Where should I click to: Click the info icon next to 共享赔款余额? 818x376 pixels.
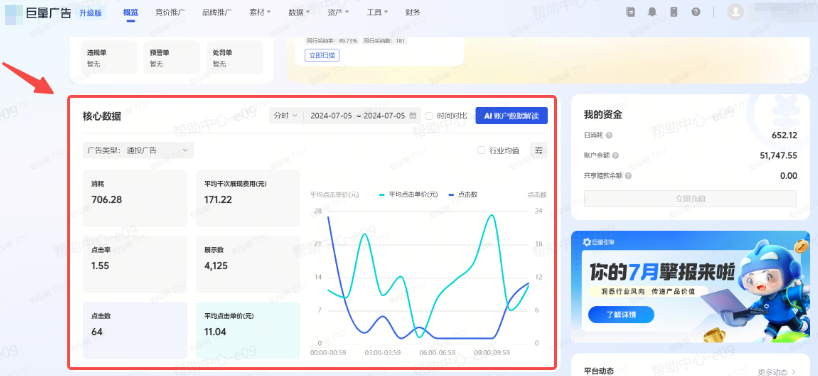pos(628,176)
